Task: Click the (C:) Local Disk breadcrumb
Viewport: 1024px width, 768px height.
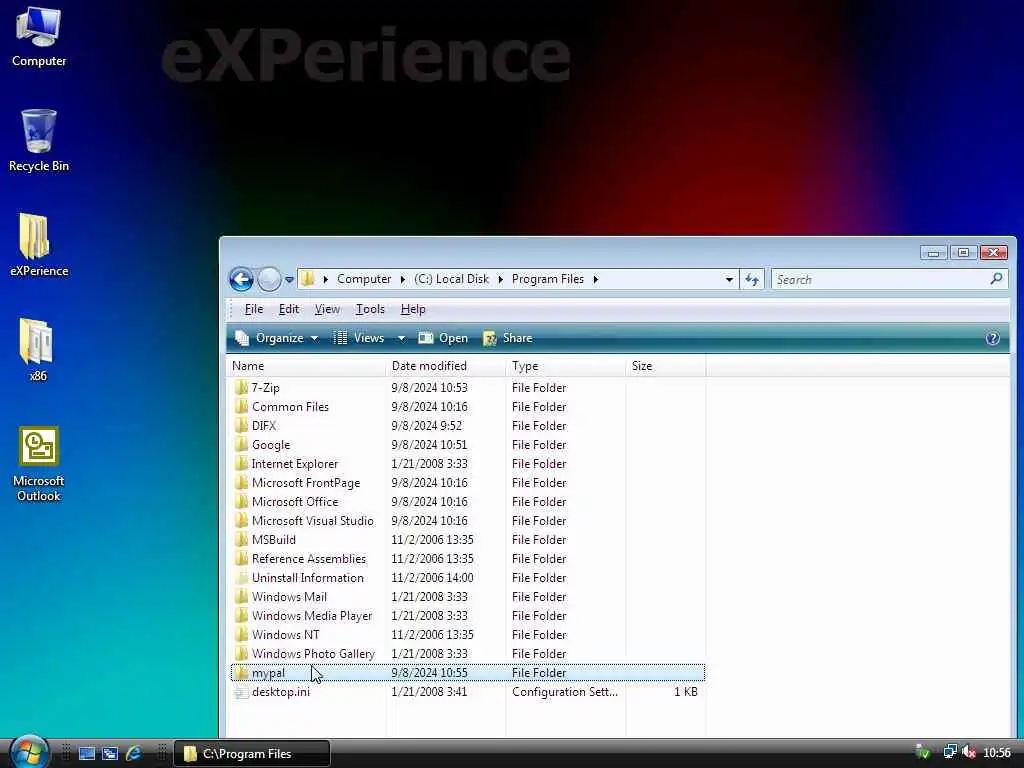Action: [451, 279]
